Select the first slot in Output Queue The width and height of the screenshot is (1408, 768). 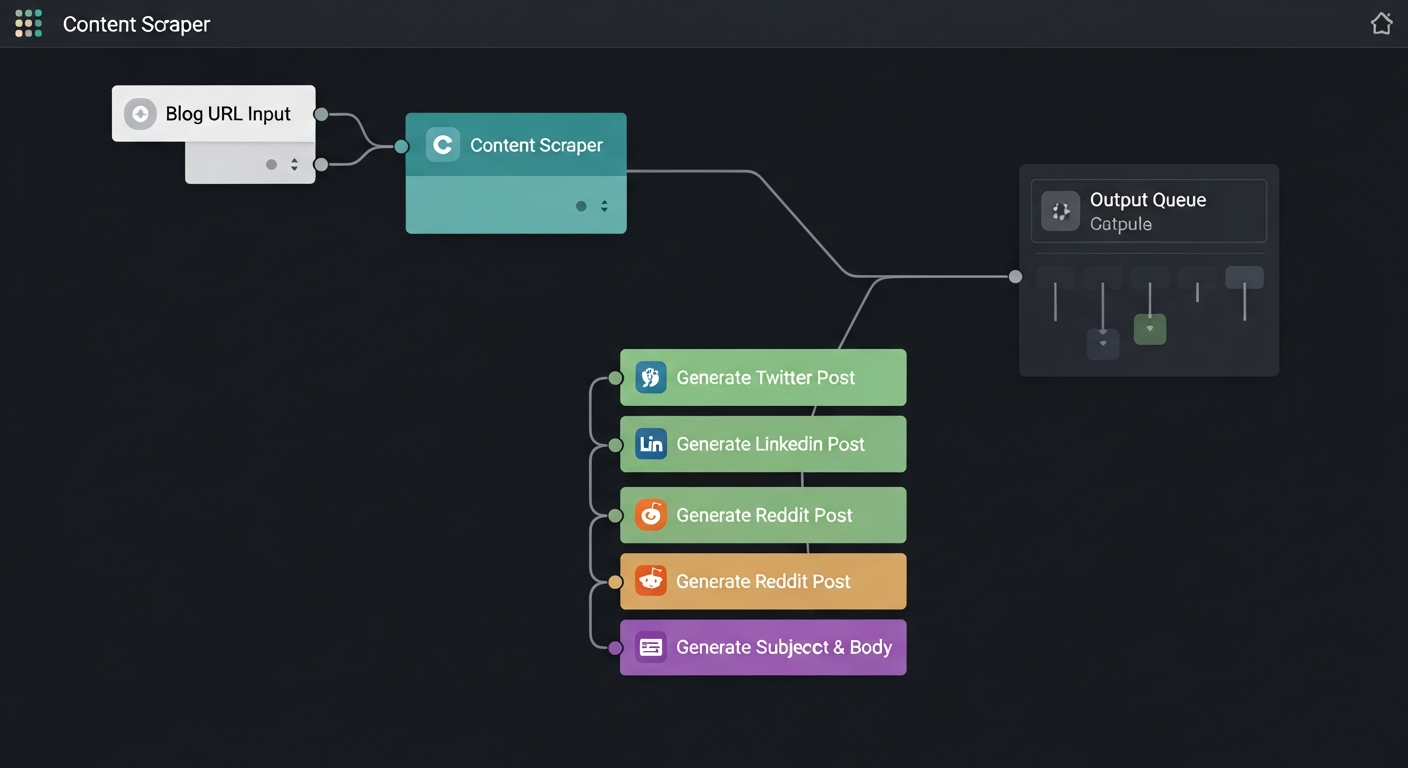click(x=1056, y=277)
